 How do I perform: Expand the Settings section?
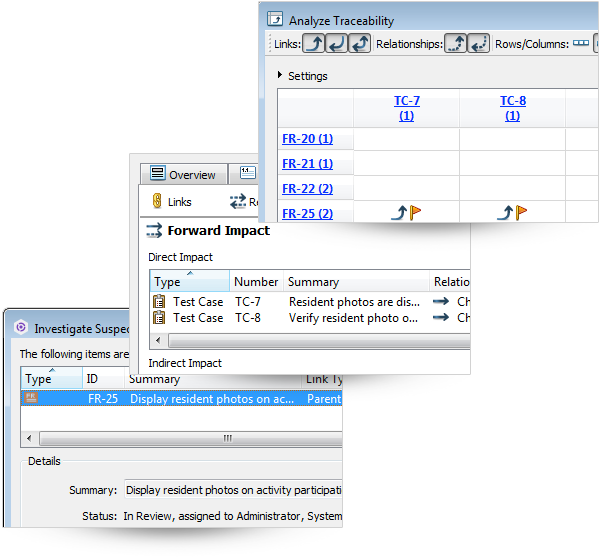280,75
